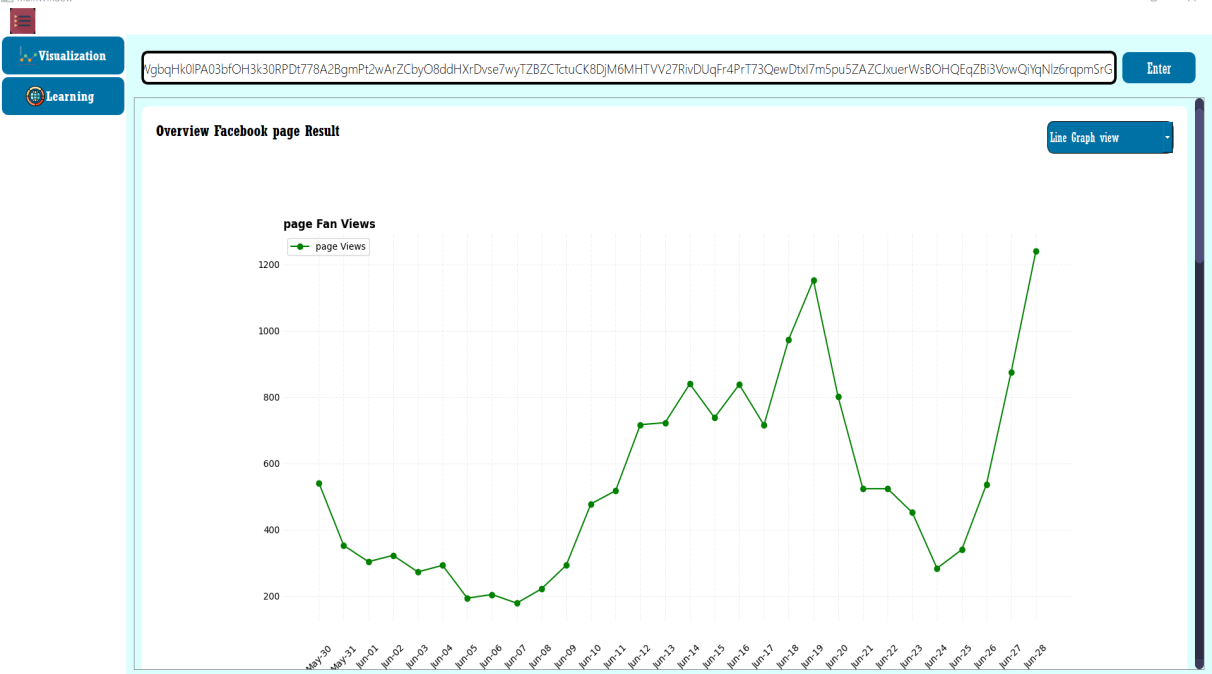Click the 400 y-axis label
Image resolution: width=1212 pixels, height=674 pixels.
pyautogui.click(x=270, y=530)
